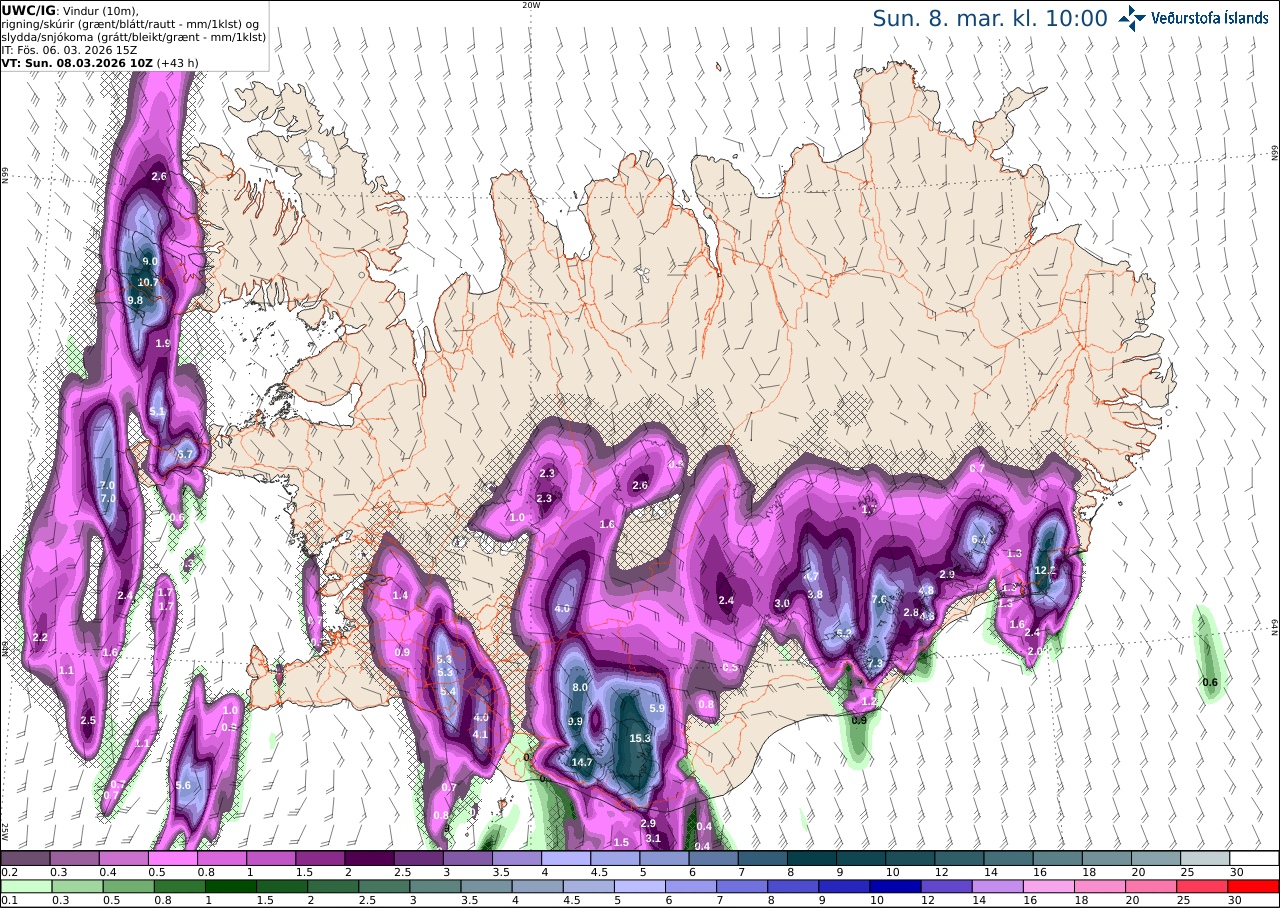
Task: Select the 'VT: Sun. 08.03.2026 10Z (+43 h)' line
Action: pyautogui.click(x=102, y=62)
